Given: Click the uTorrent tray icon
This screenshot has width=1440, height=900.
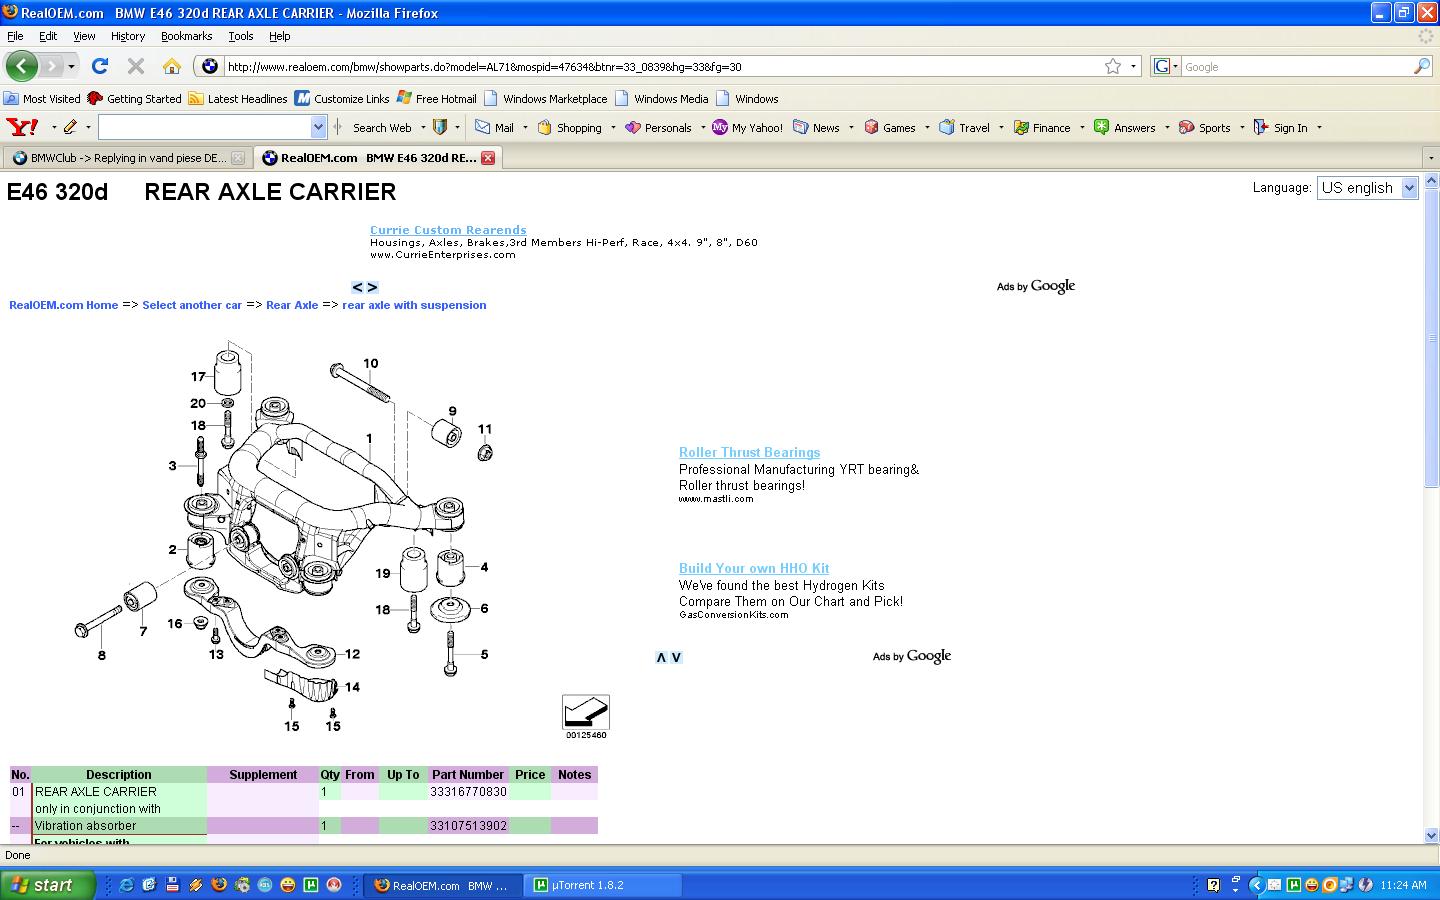Looking at the screenshot, I should pos(1294,885).
